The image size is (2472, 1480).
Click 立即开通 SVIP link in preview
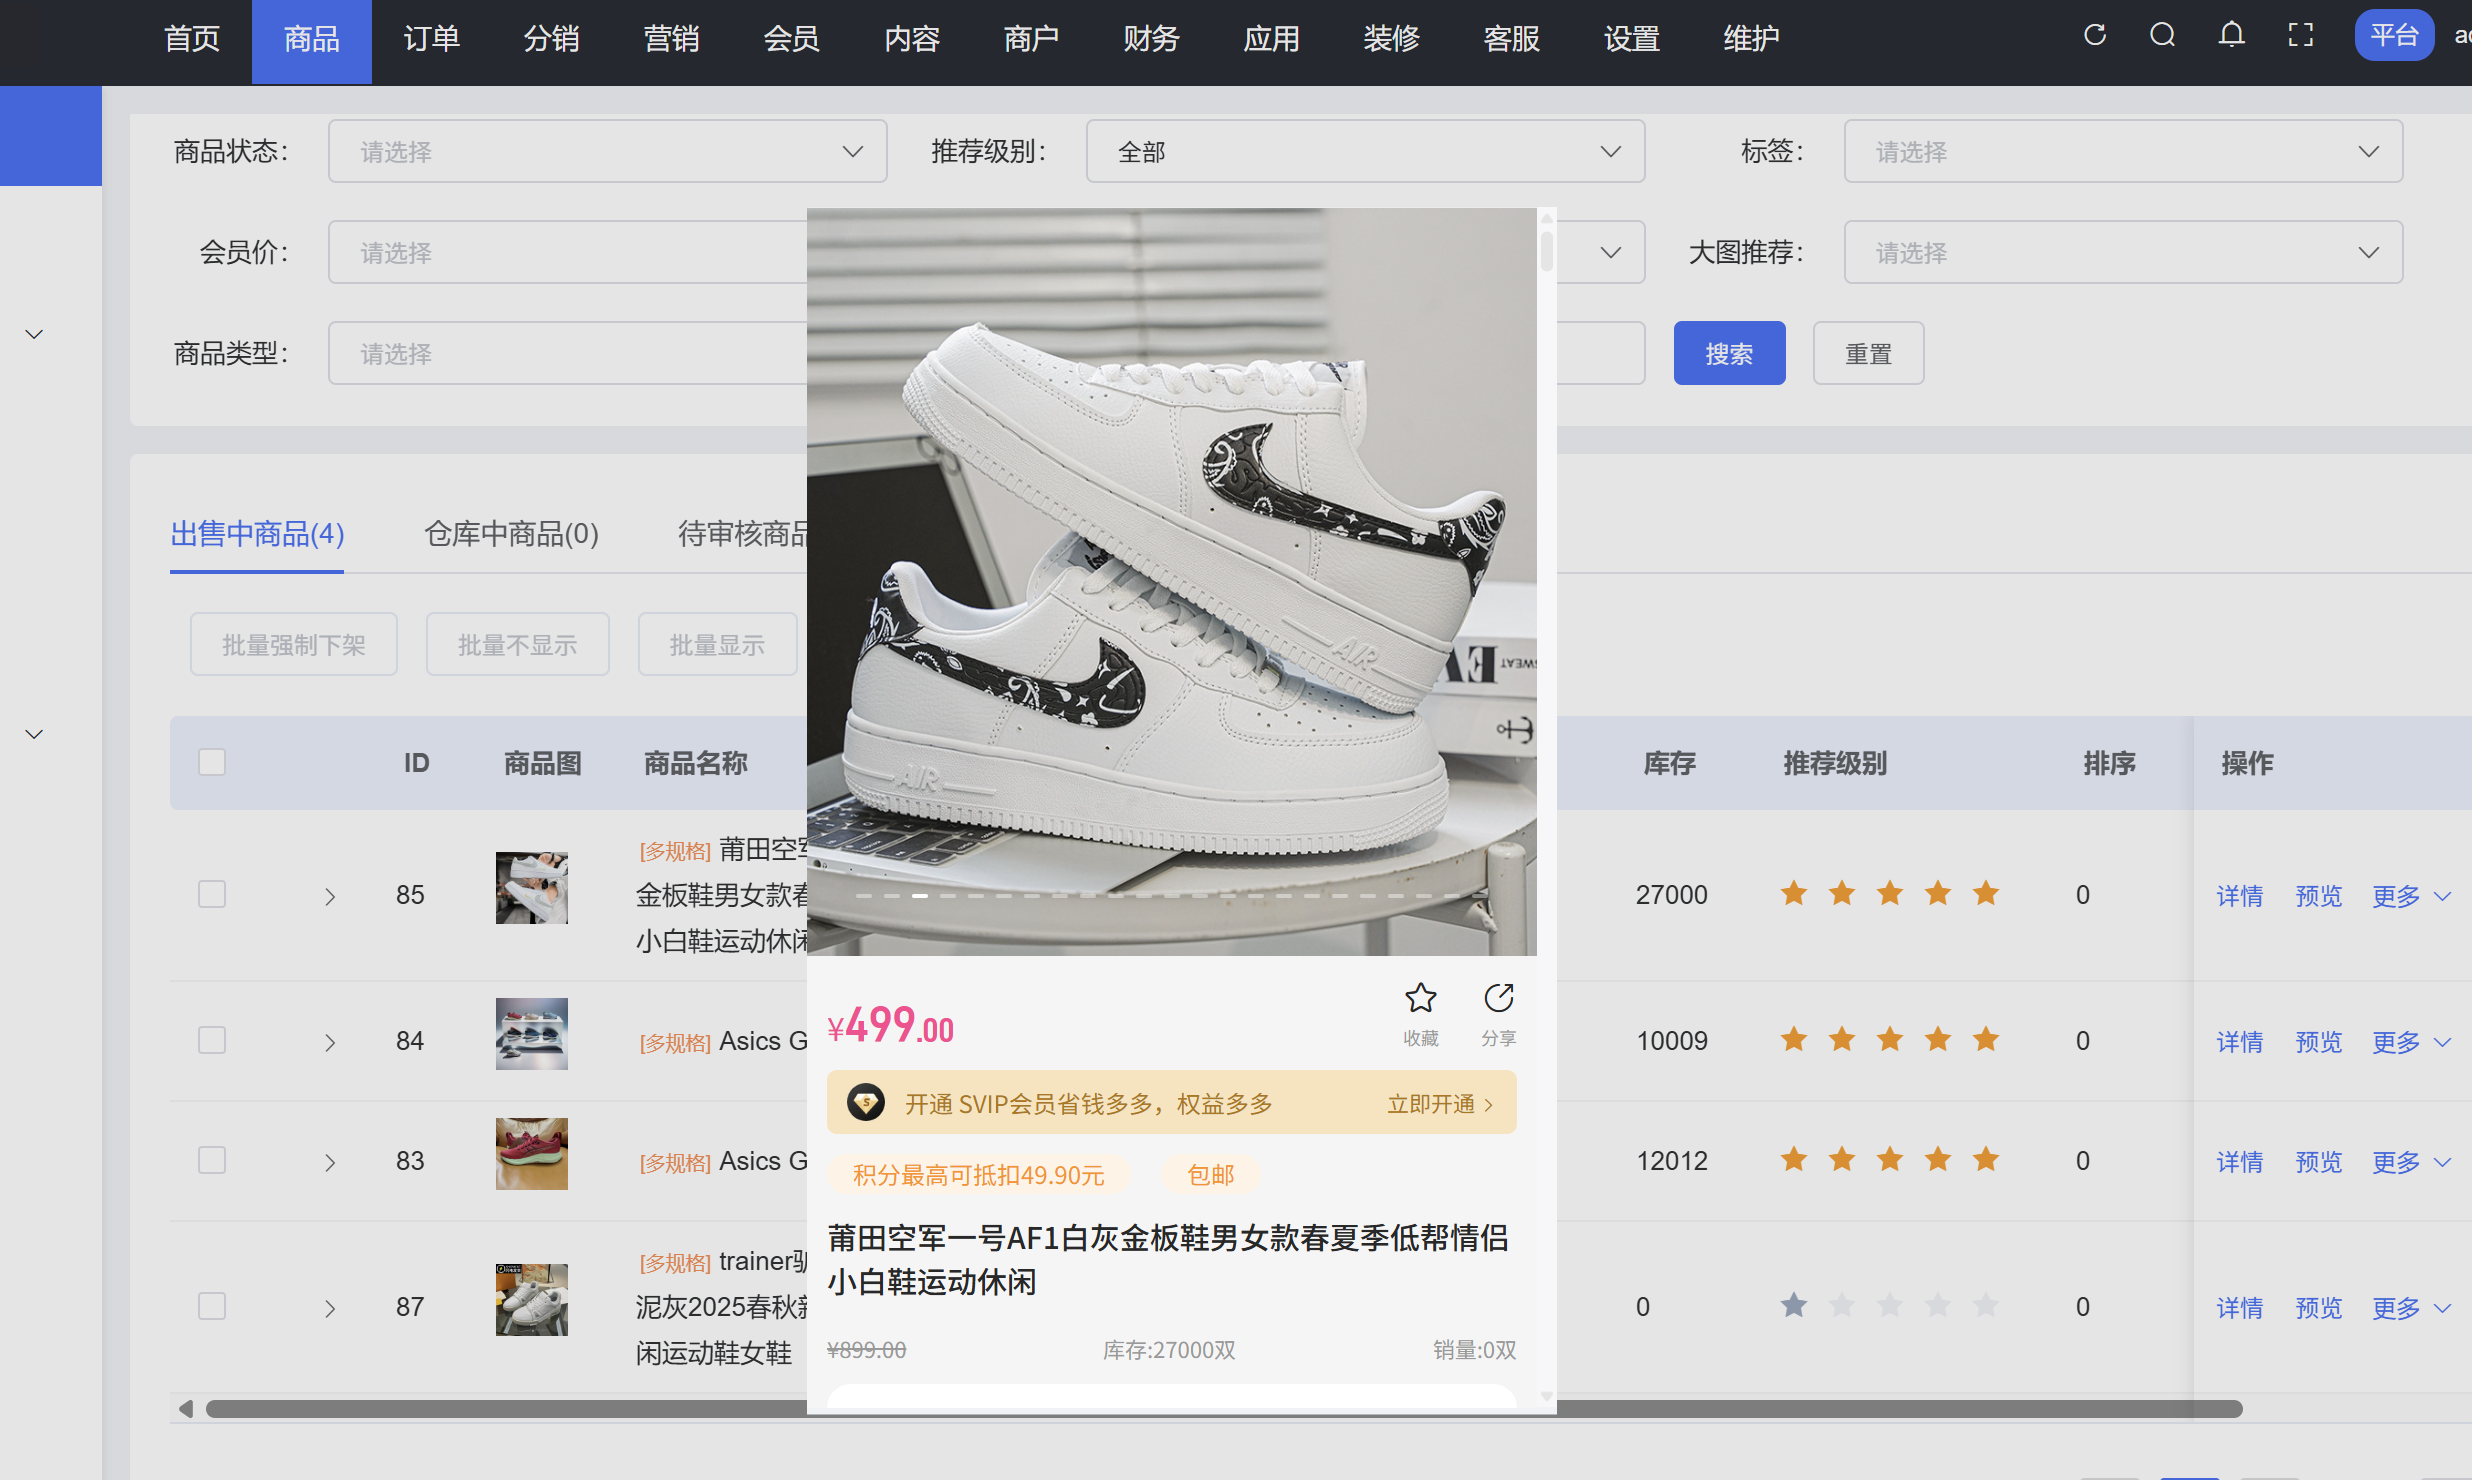coord(1440,1104)
